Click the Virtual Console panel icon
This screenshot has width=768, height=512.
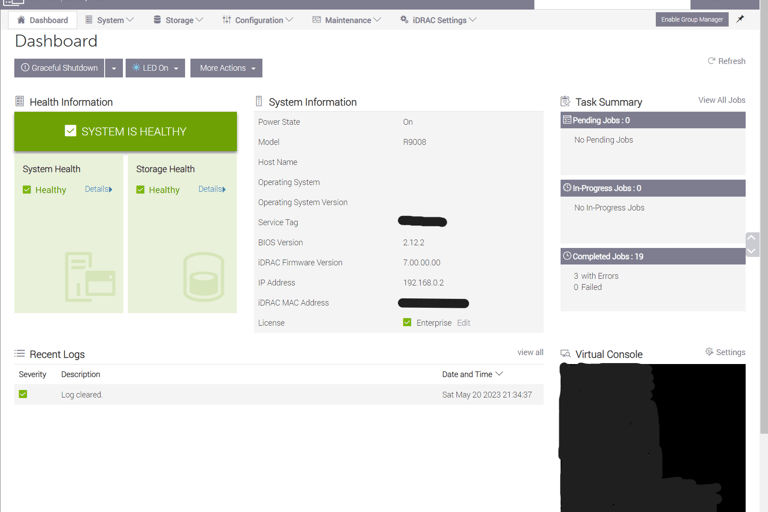point(565,354)
